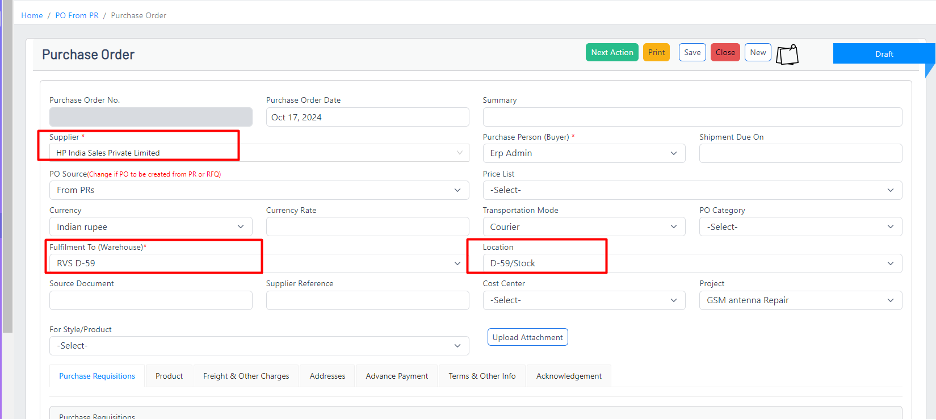The image size is (936, 420).
Task: Click the Summary input field
Action: click(692, 117)
